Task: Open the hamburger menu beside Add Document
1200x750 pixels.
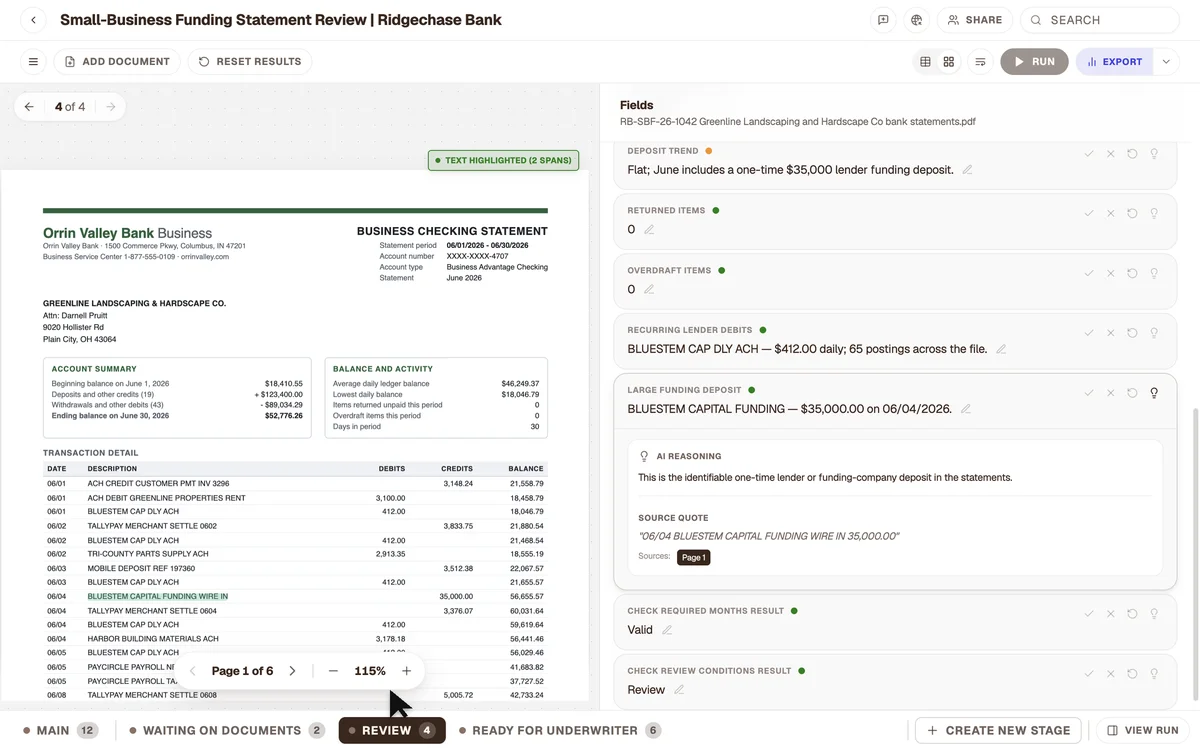Action: (x=33, y=62)
